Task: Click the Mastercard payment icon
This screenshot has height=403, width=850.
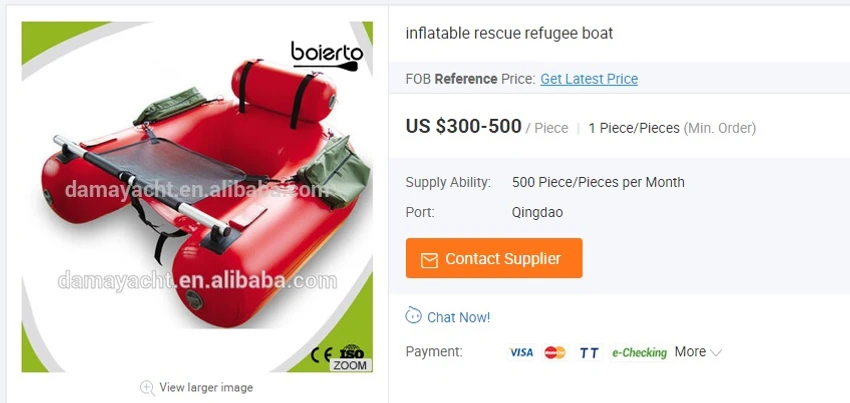Action: coord(555,352)
